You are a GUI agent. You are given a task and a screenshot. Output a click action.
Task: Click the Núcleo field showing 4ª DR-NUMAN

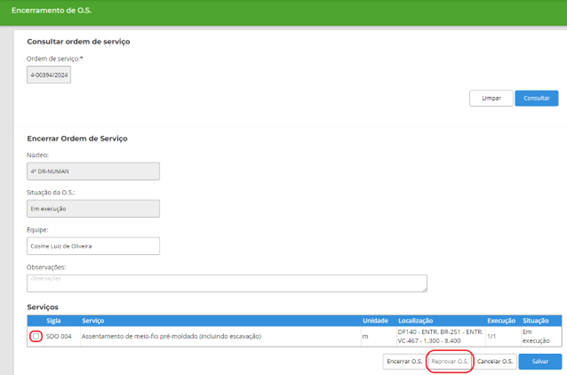[93, 171]
